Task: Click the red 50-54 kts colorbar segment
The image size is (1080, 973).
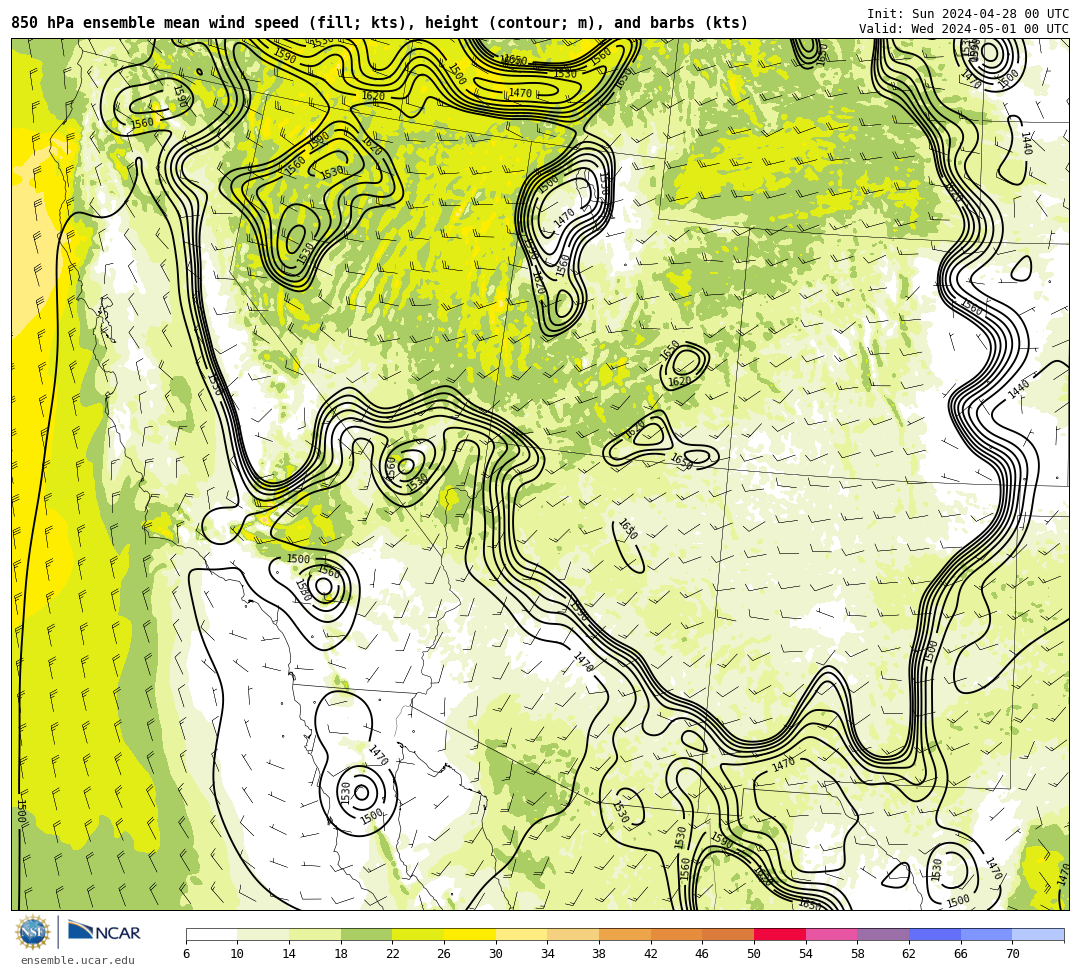Action: pos(780,934)
